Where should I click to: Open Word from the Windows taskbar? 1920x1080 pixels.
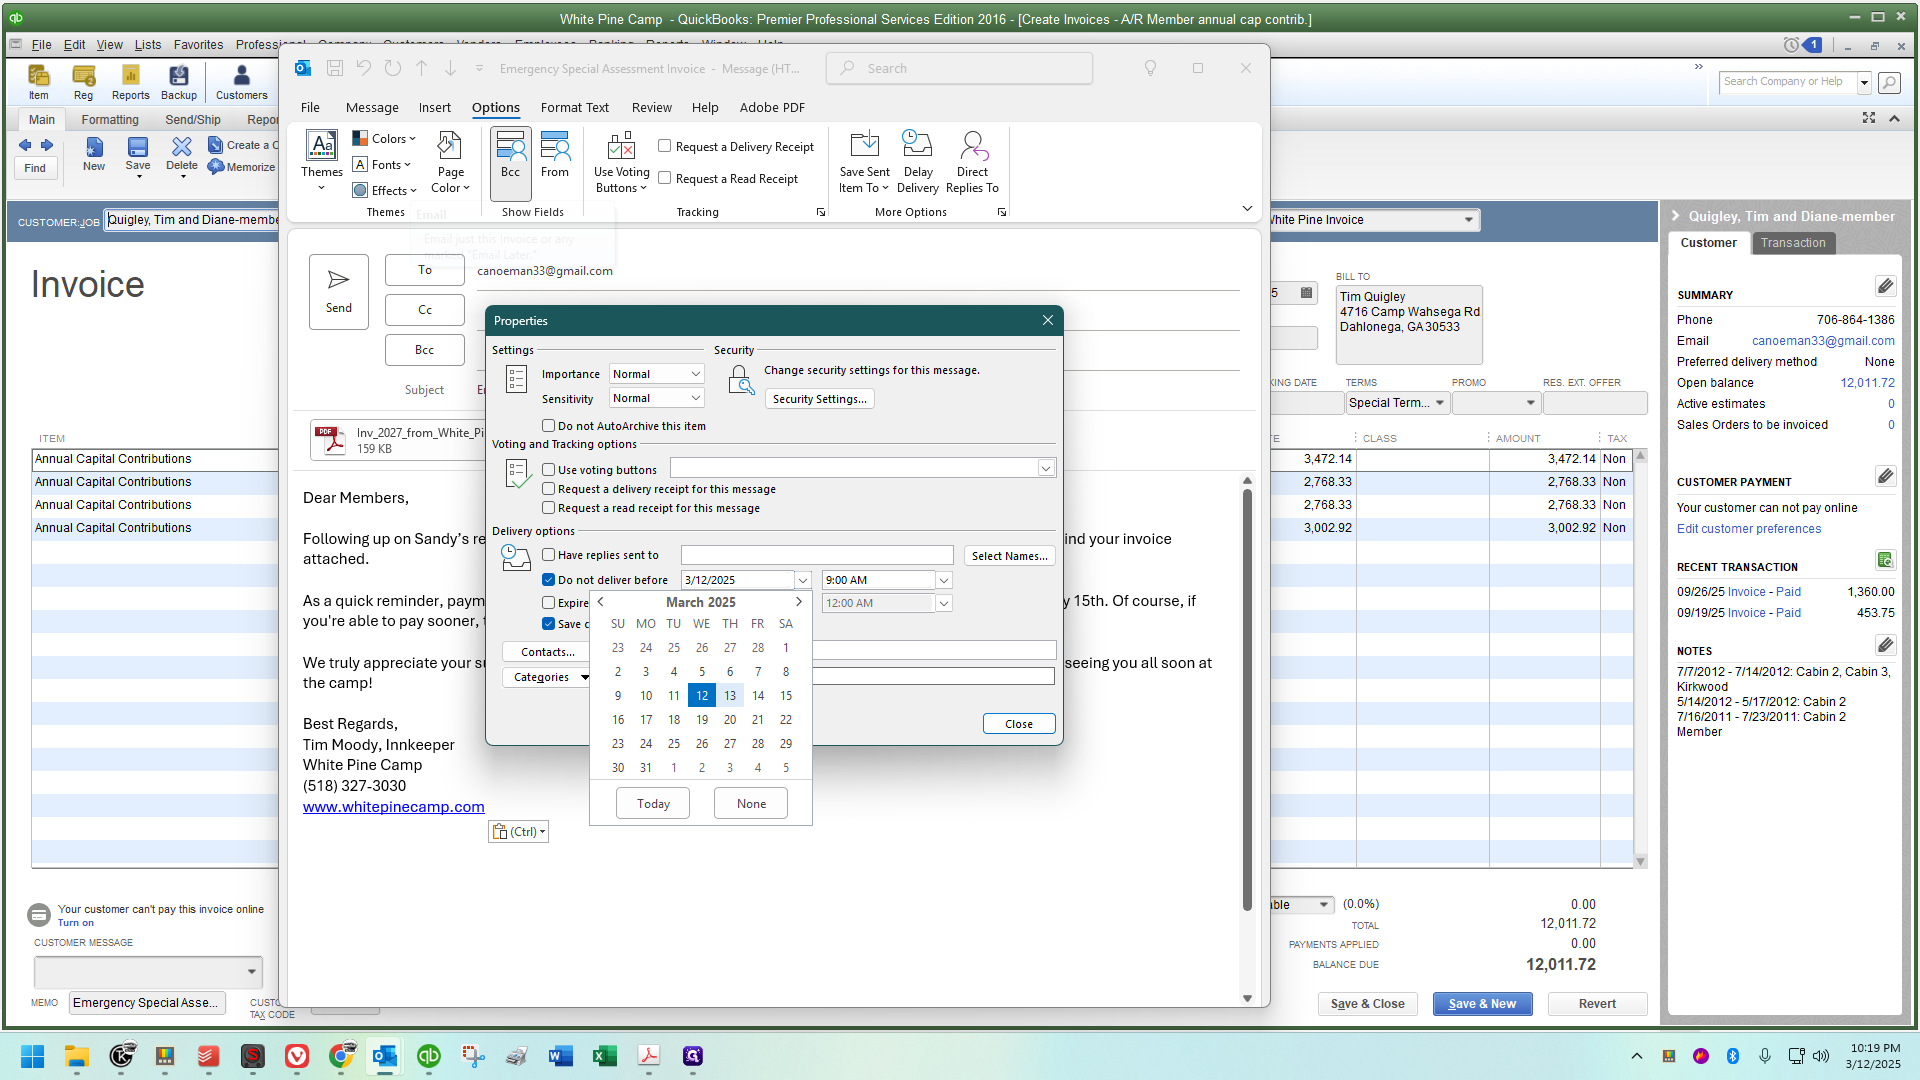pos(560,1056)
